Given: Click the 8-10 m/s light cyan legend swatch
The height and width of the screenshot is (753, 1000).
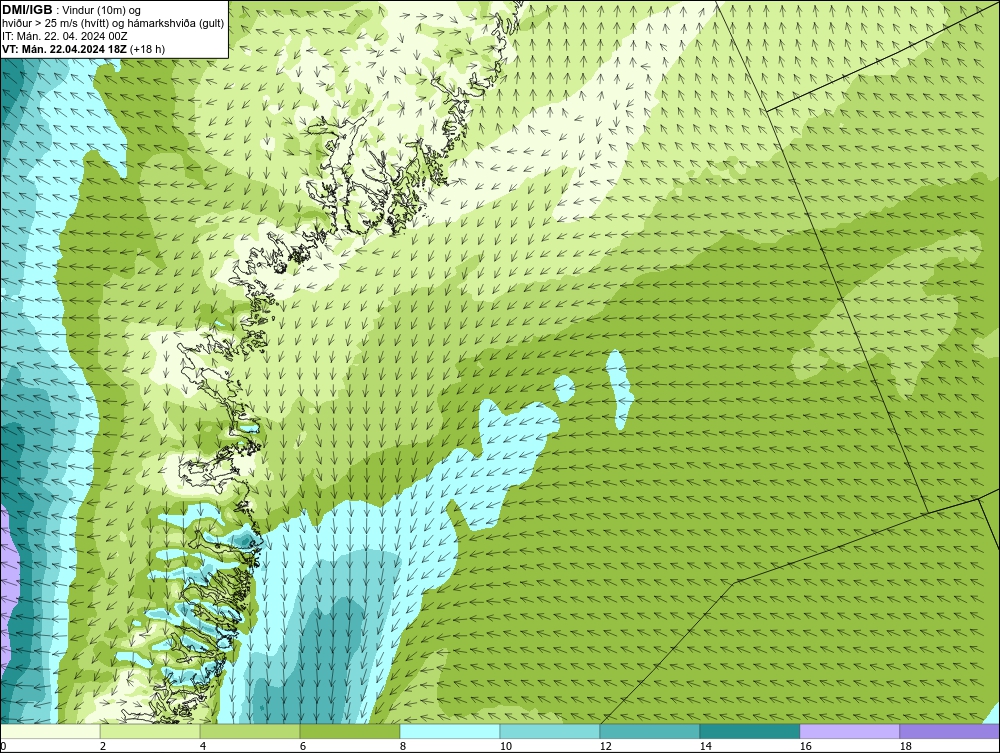Looking at the screenshot, I should pyautogui.click(x=450, y=731).
